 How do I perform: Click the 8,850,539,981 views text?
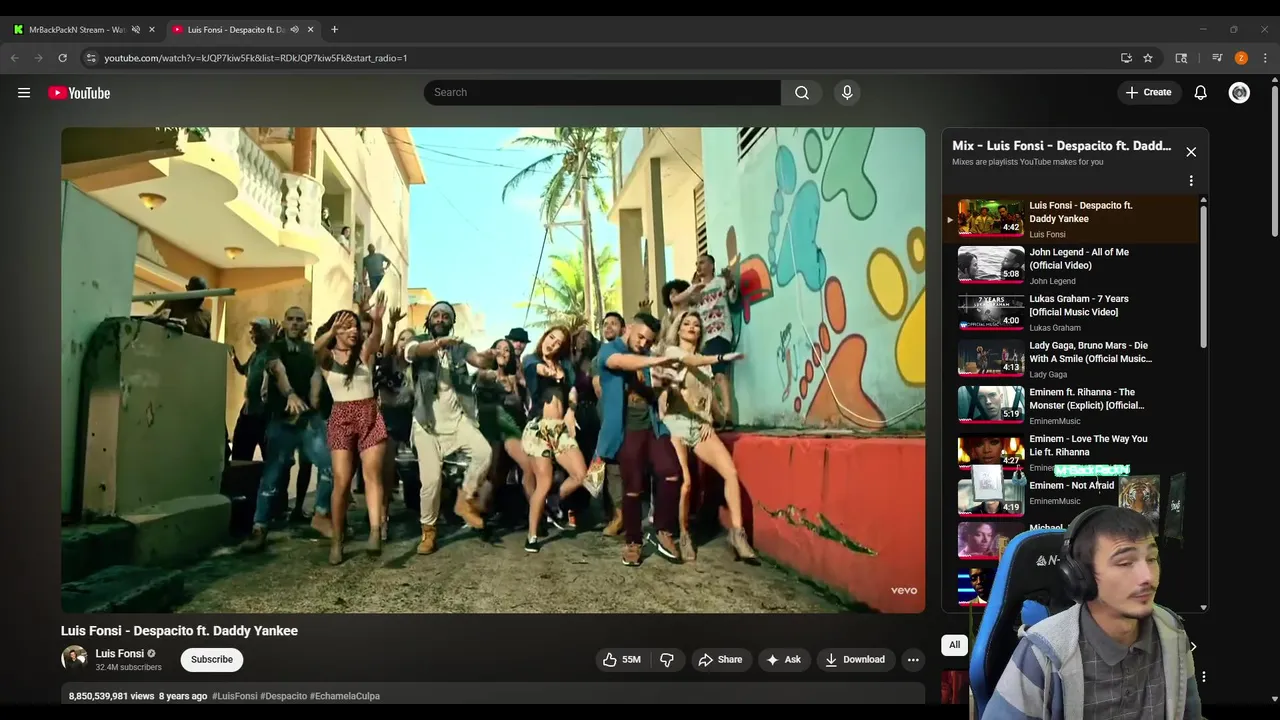[x=111, y=696]
